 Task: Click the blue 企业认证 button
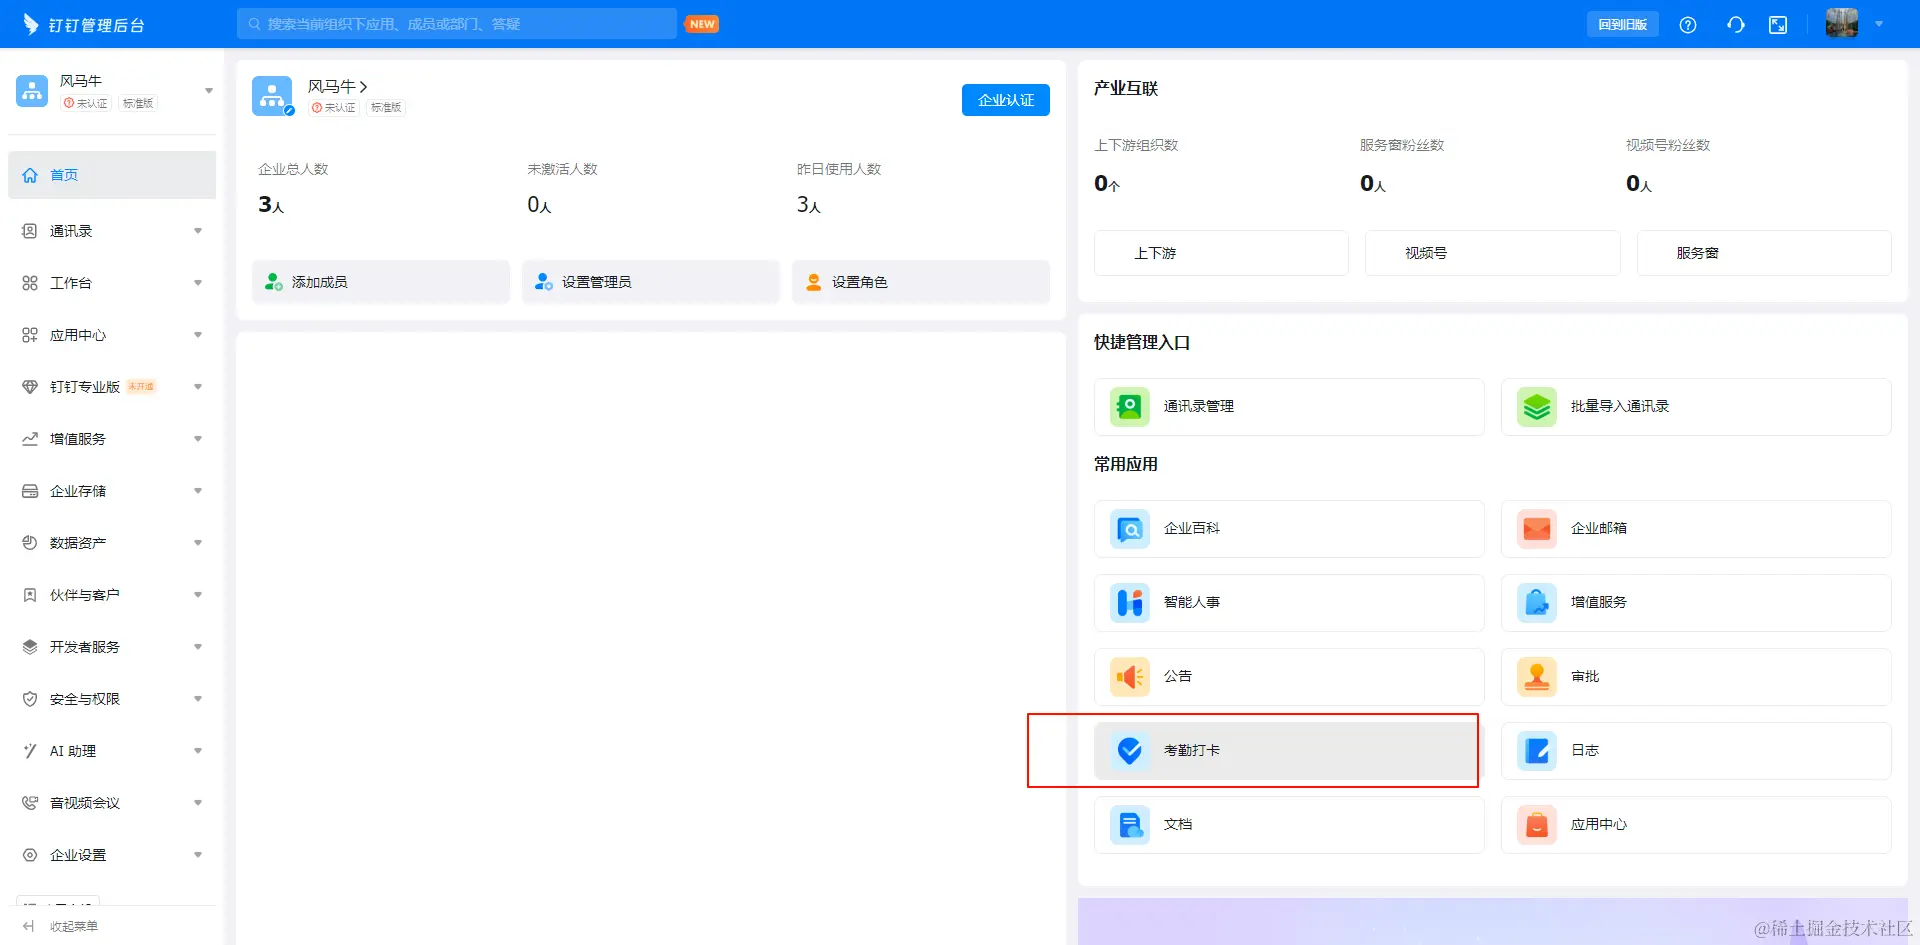click(x=1006, y=100)
